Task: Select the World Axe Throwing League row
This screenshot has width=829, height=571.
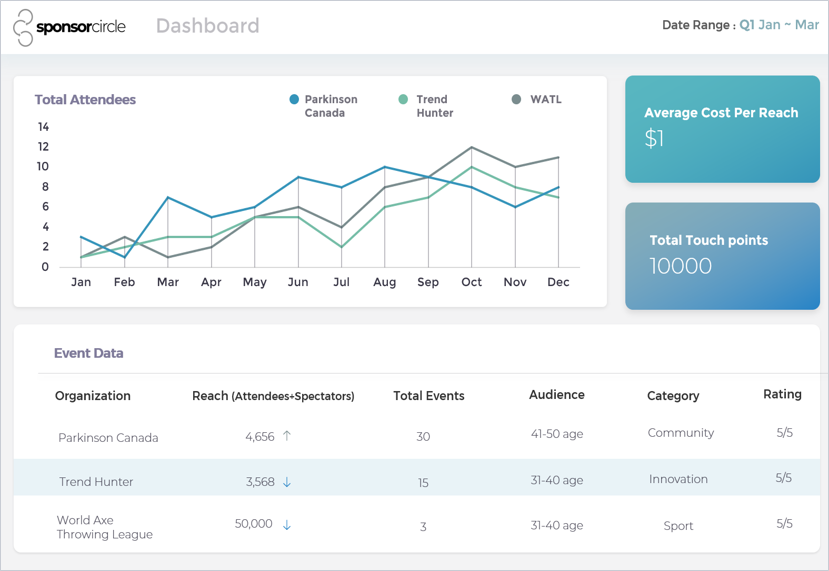Action: (417, 524)
